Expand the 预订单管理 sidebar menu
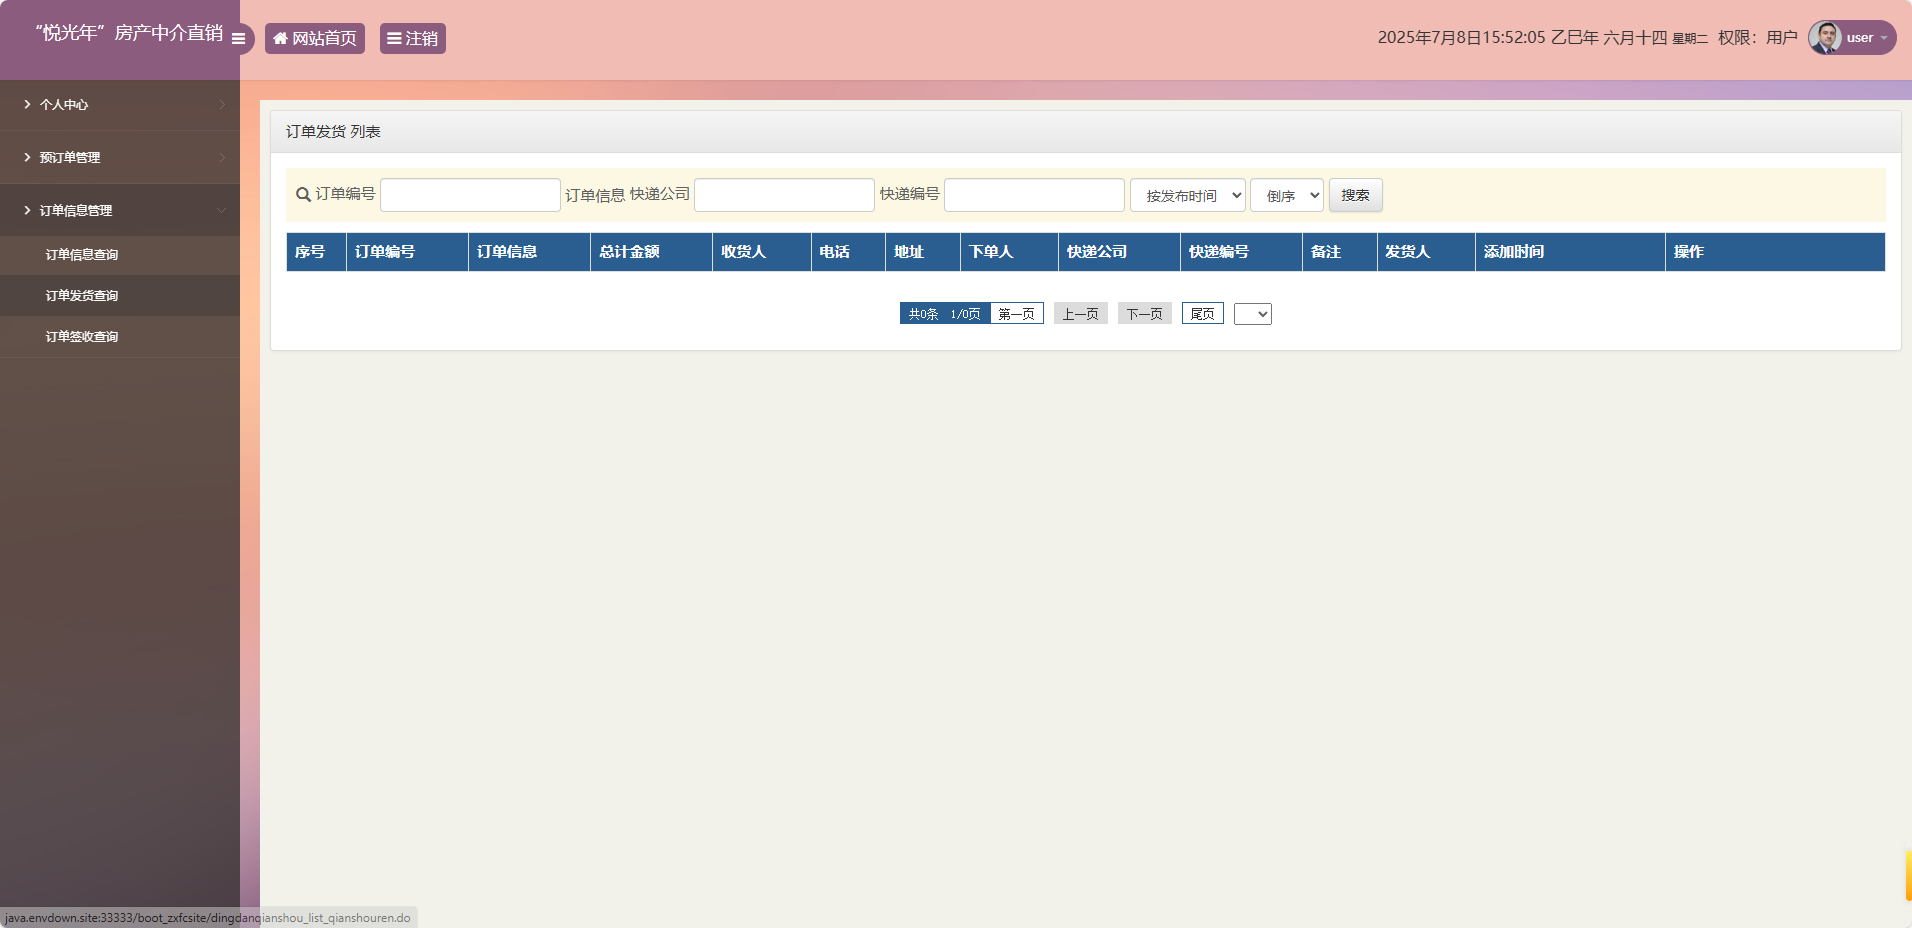Image resolution: width=1912 pixels, height=928 pixels. [x=120, y=157]
